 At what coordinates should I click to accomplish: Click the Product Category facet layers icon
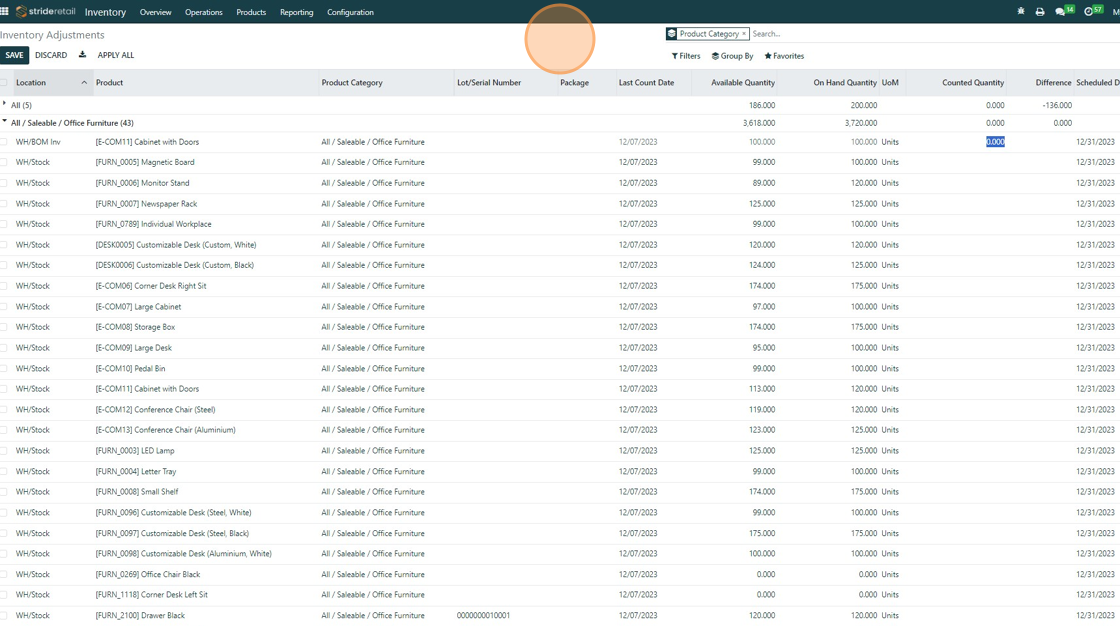click(x=671, y=34)
